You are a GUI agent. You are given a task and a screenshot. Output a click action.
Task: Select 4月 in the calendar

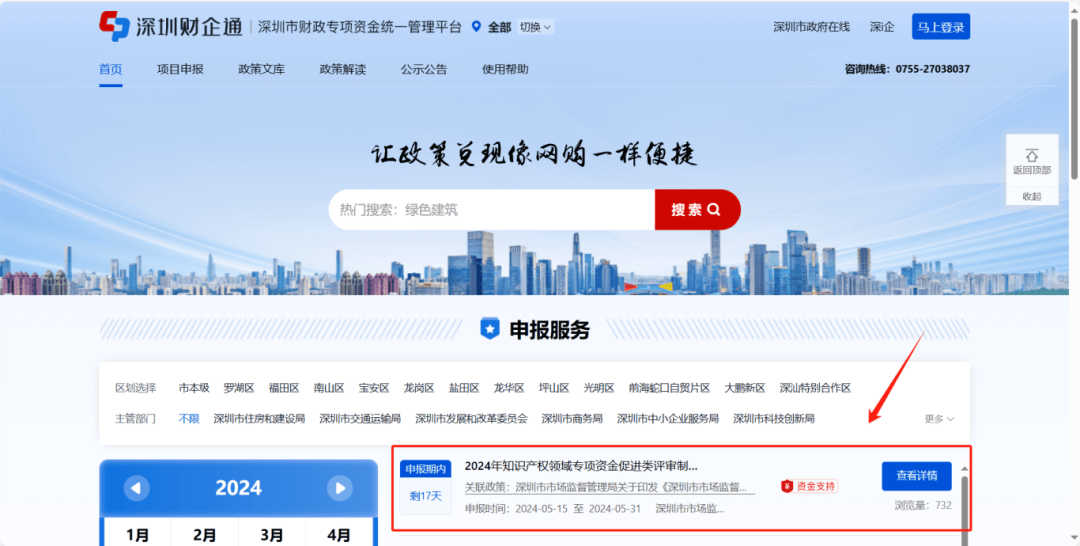coord(340,534)
